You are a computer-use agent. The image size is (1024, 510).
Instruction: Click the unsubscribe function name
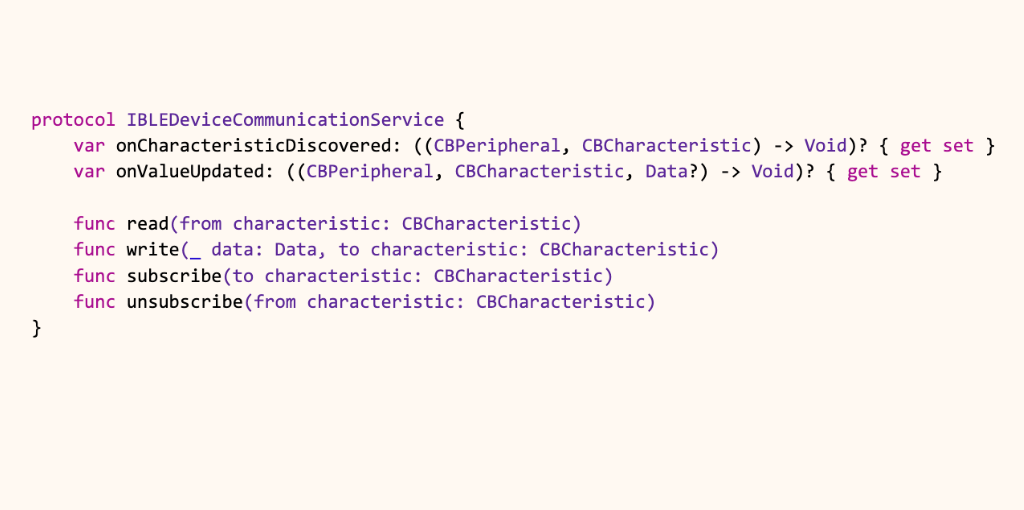pos(185,302)
